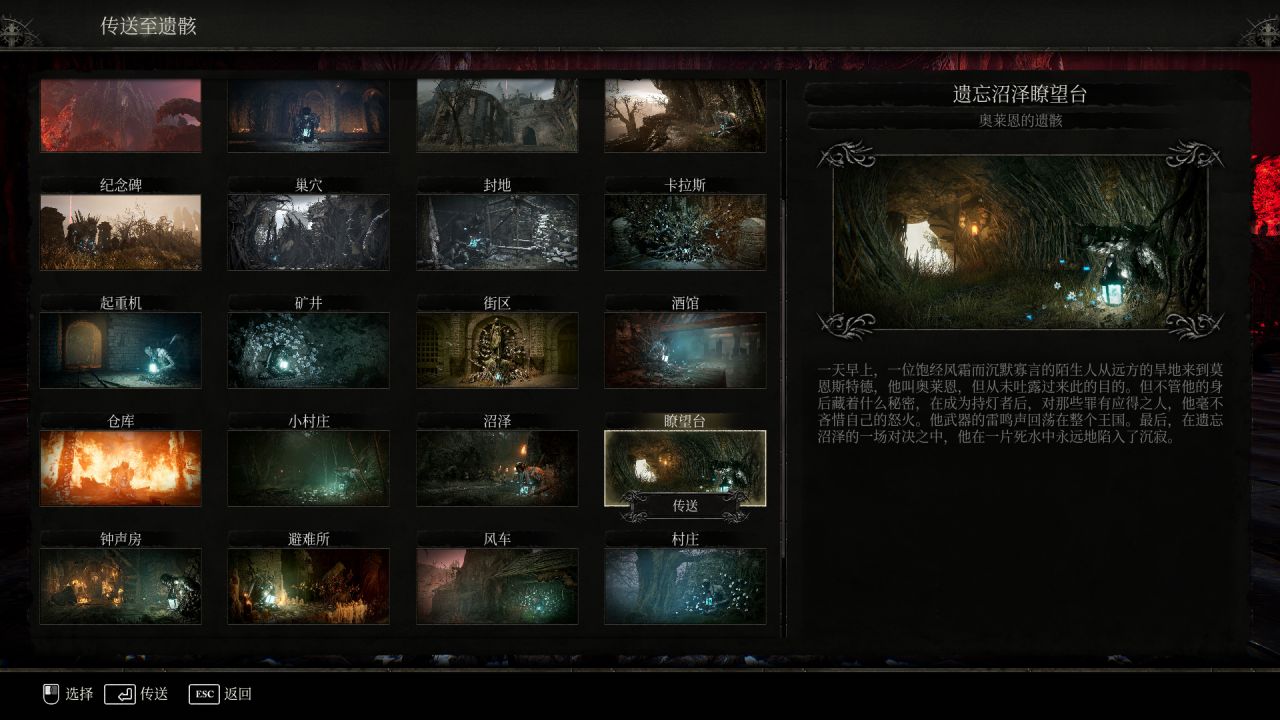Select the red crimson landscape thumbnail in top row
The image size is (1280, 720).
[121, 115]
